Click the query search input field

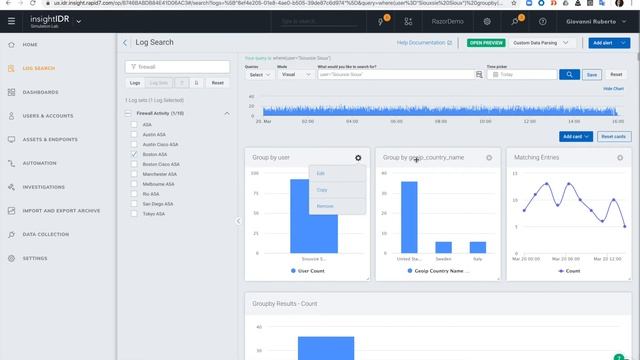[396, 75]
